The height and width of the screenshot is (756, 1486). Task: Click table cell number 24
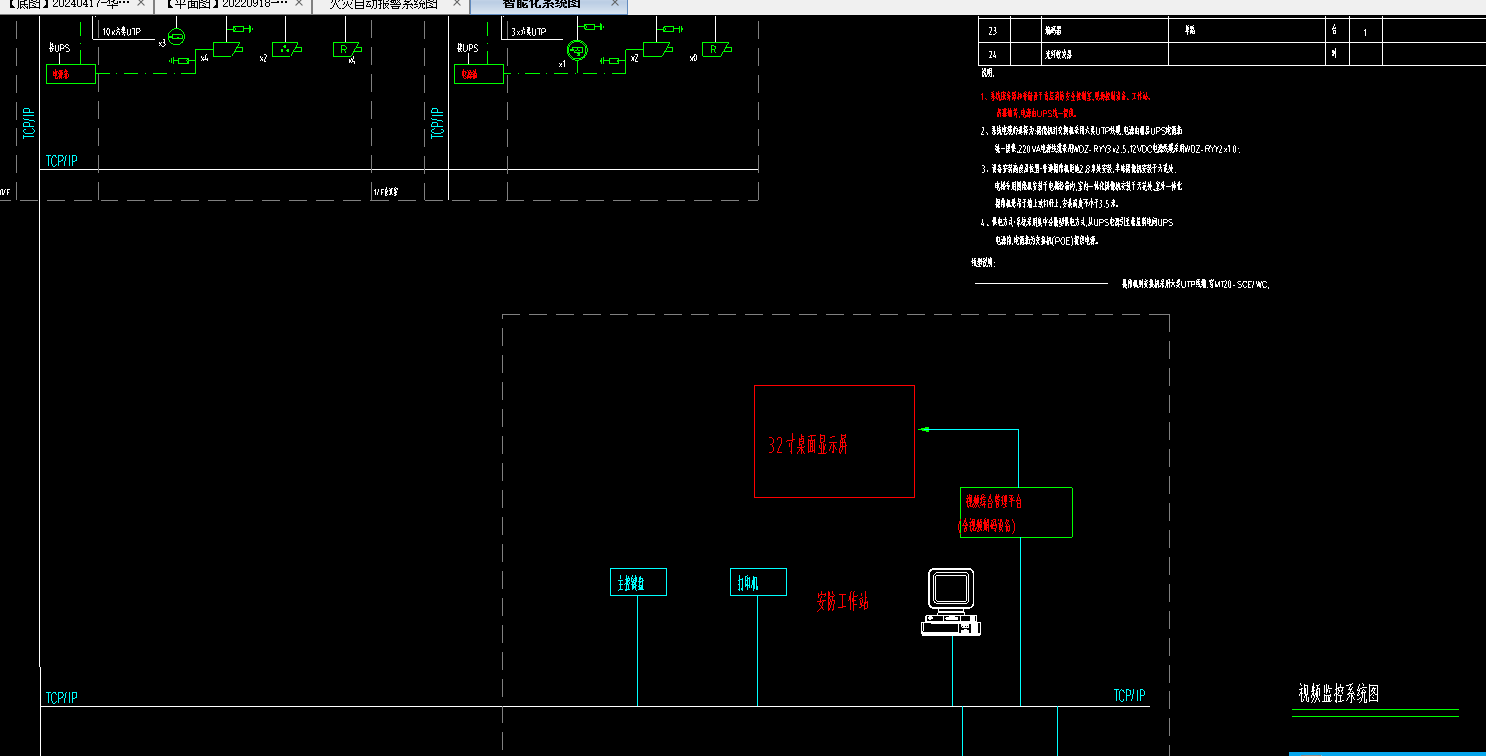click(x=993, y=55)
